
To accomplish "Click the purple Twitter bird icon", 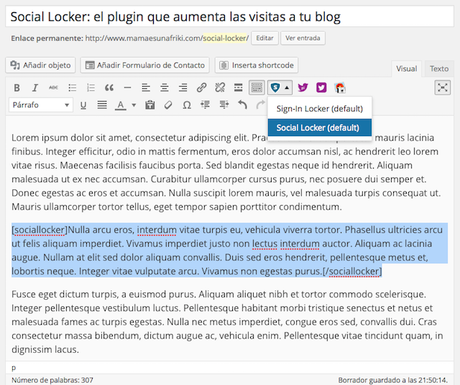I will tap(303, 88).
